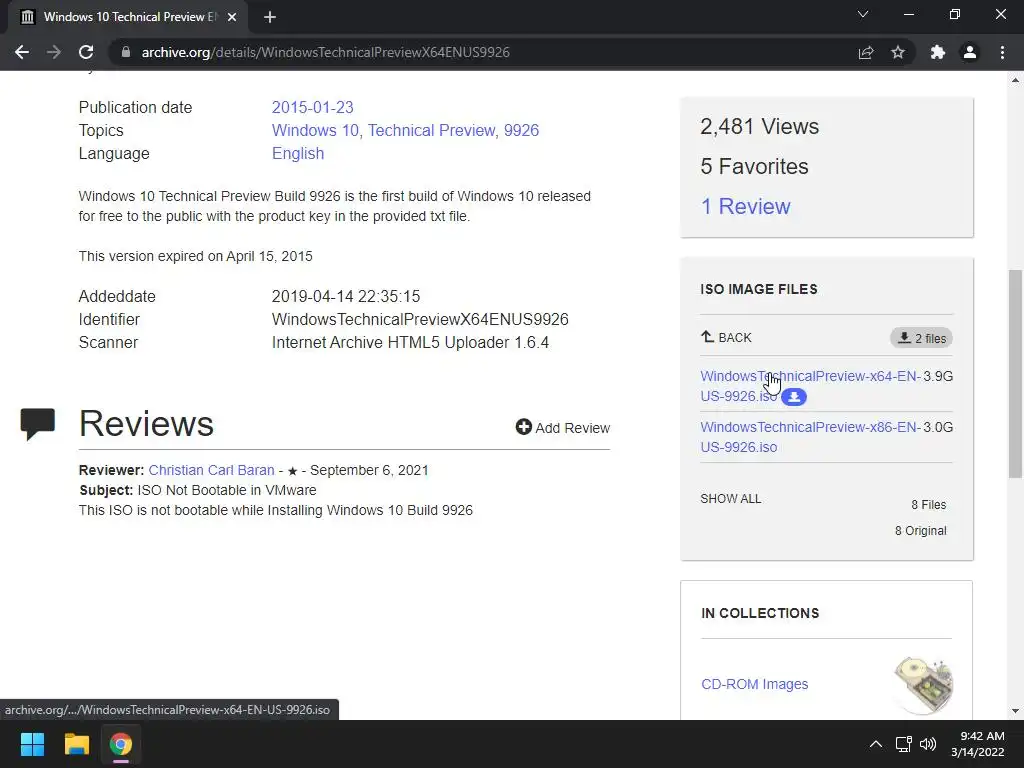Open the volume speaker tray icon

[927, 744]
